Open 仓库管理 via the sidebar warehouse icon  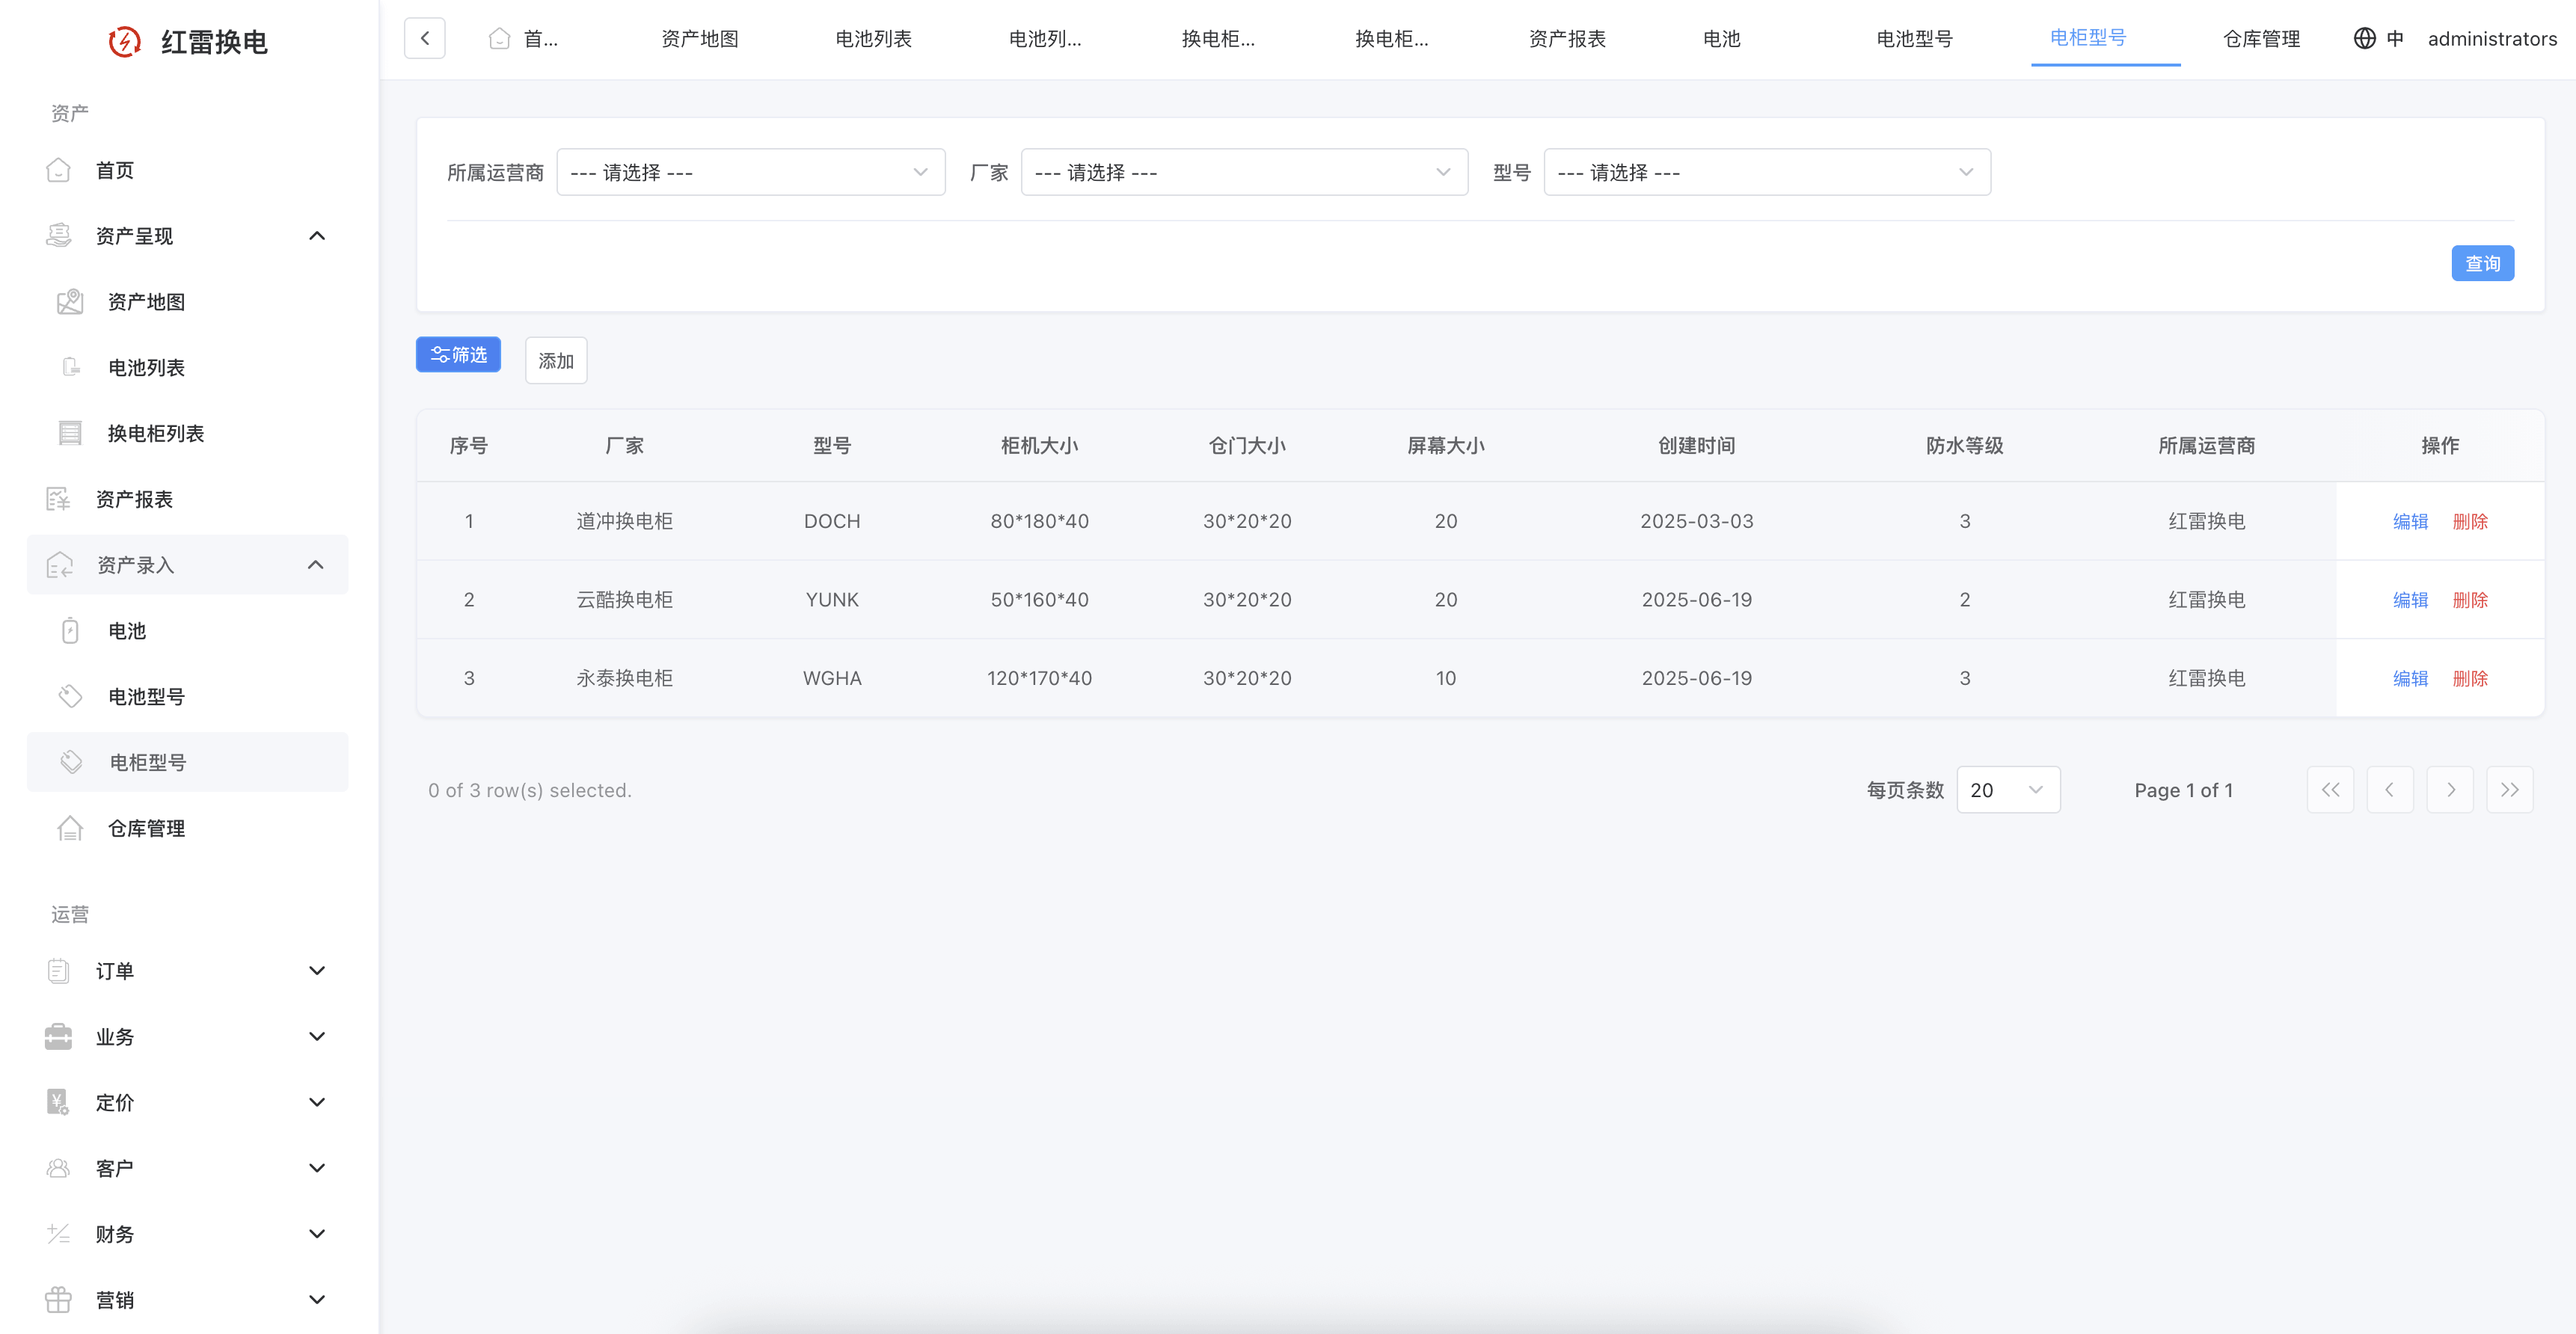(70, 828)
